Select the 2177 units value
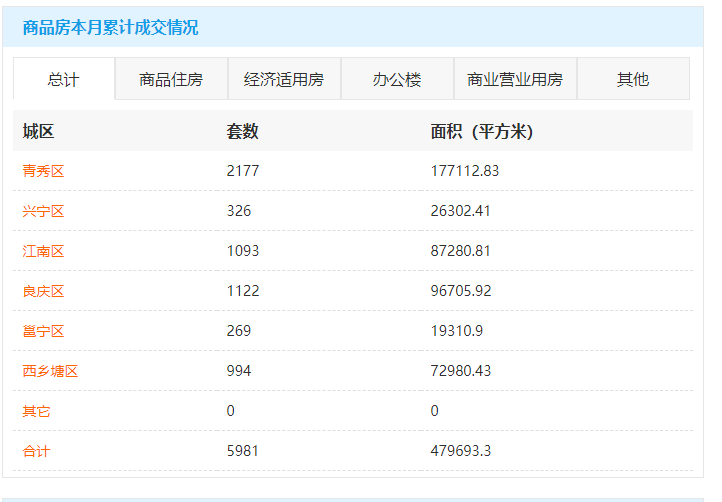 [243, 171]
